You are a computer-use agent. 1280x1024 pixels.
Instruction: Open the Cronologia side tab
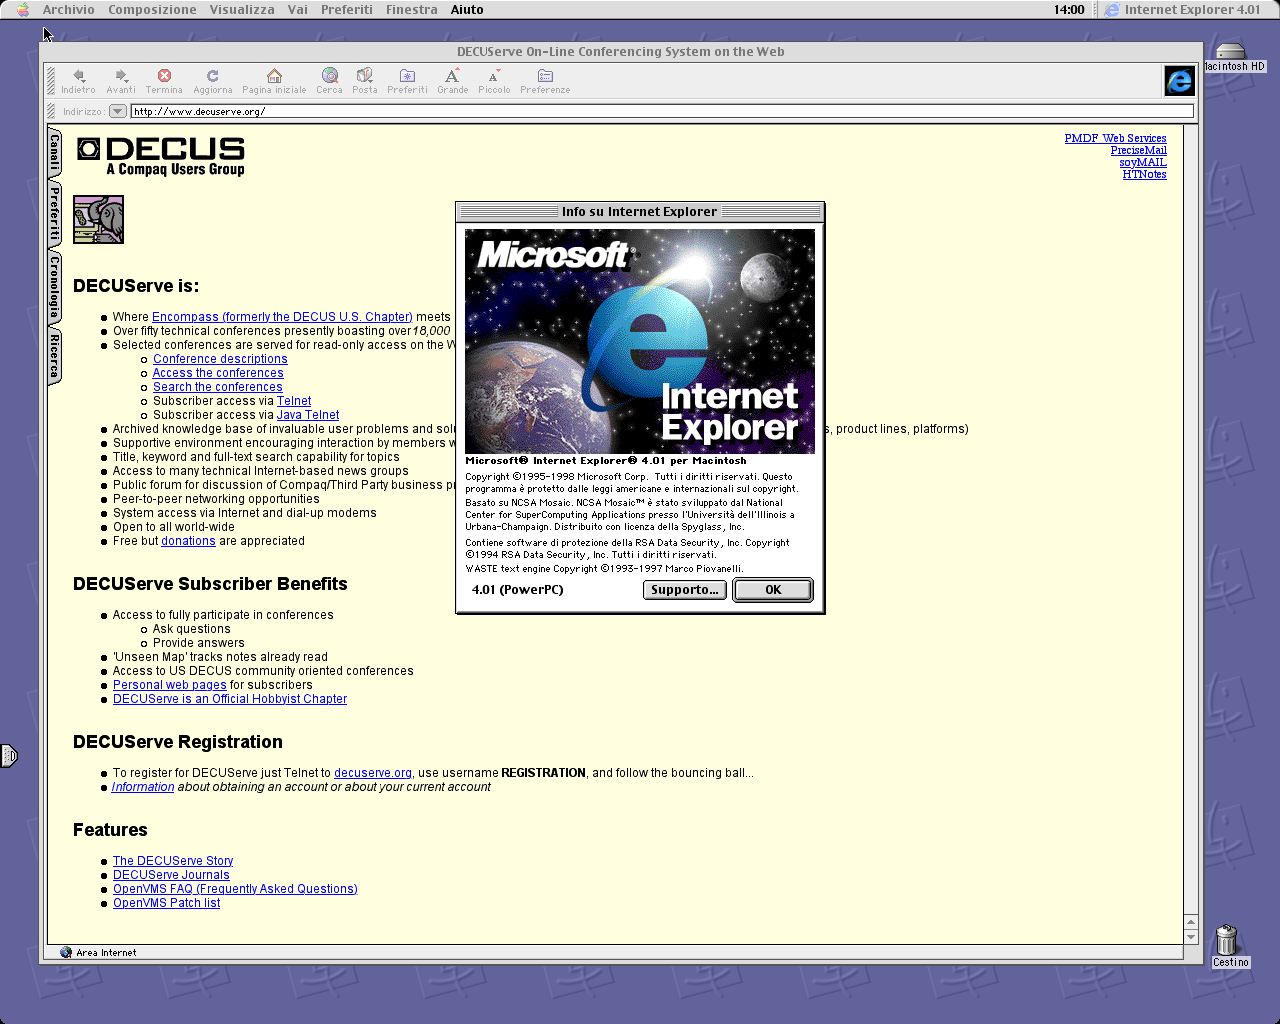point(55,287)
